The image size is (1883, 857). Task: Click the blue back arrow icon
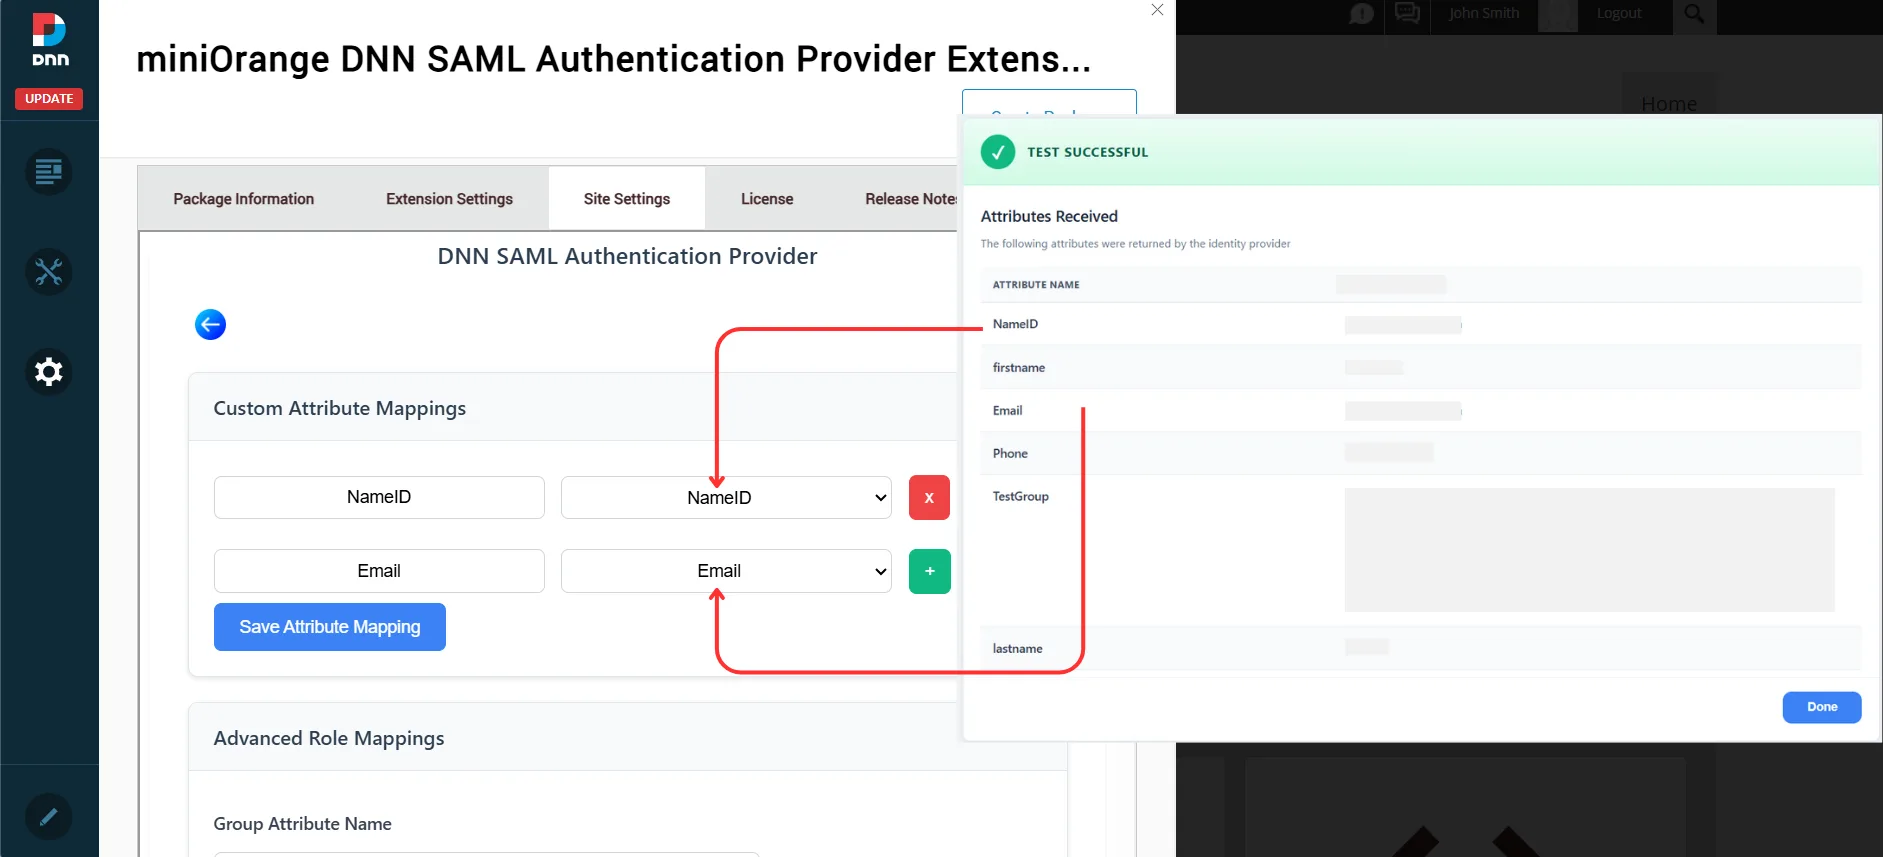[x=210, y=324]
